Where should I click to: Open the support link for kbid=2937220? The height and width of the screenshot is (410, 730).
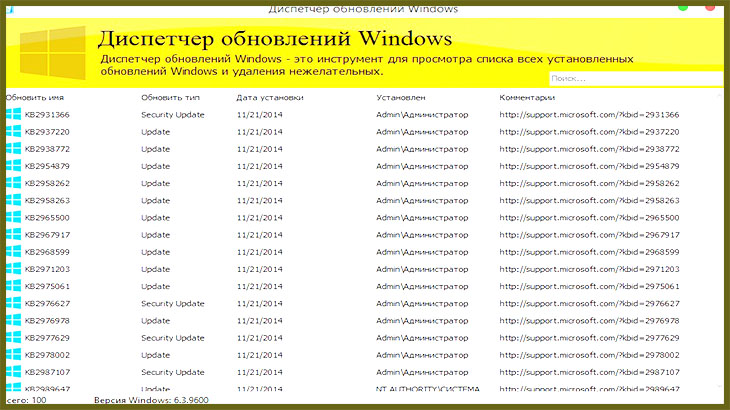click(x=589, y=132)
